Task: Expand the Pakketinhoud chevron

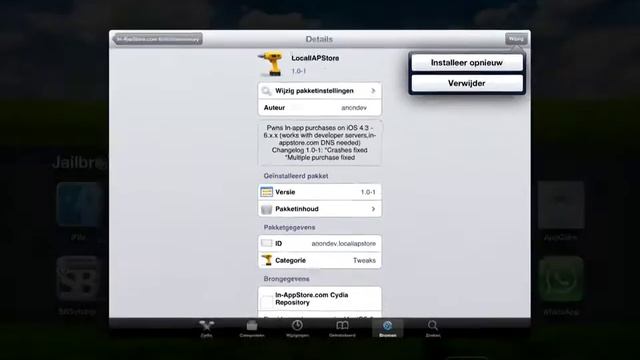Action: (x=373, y=209)
